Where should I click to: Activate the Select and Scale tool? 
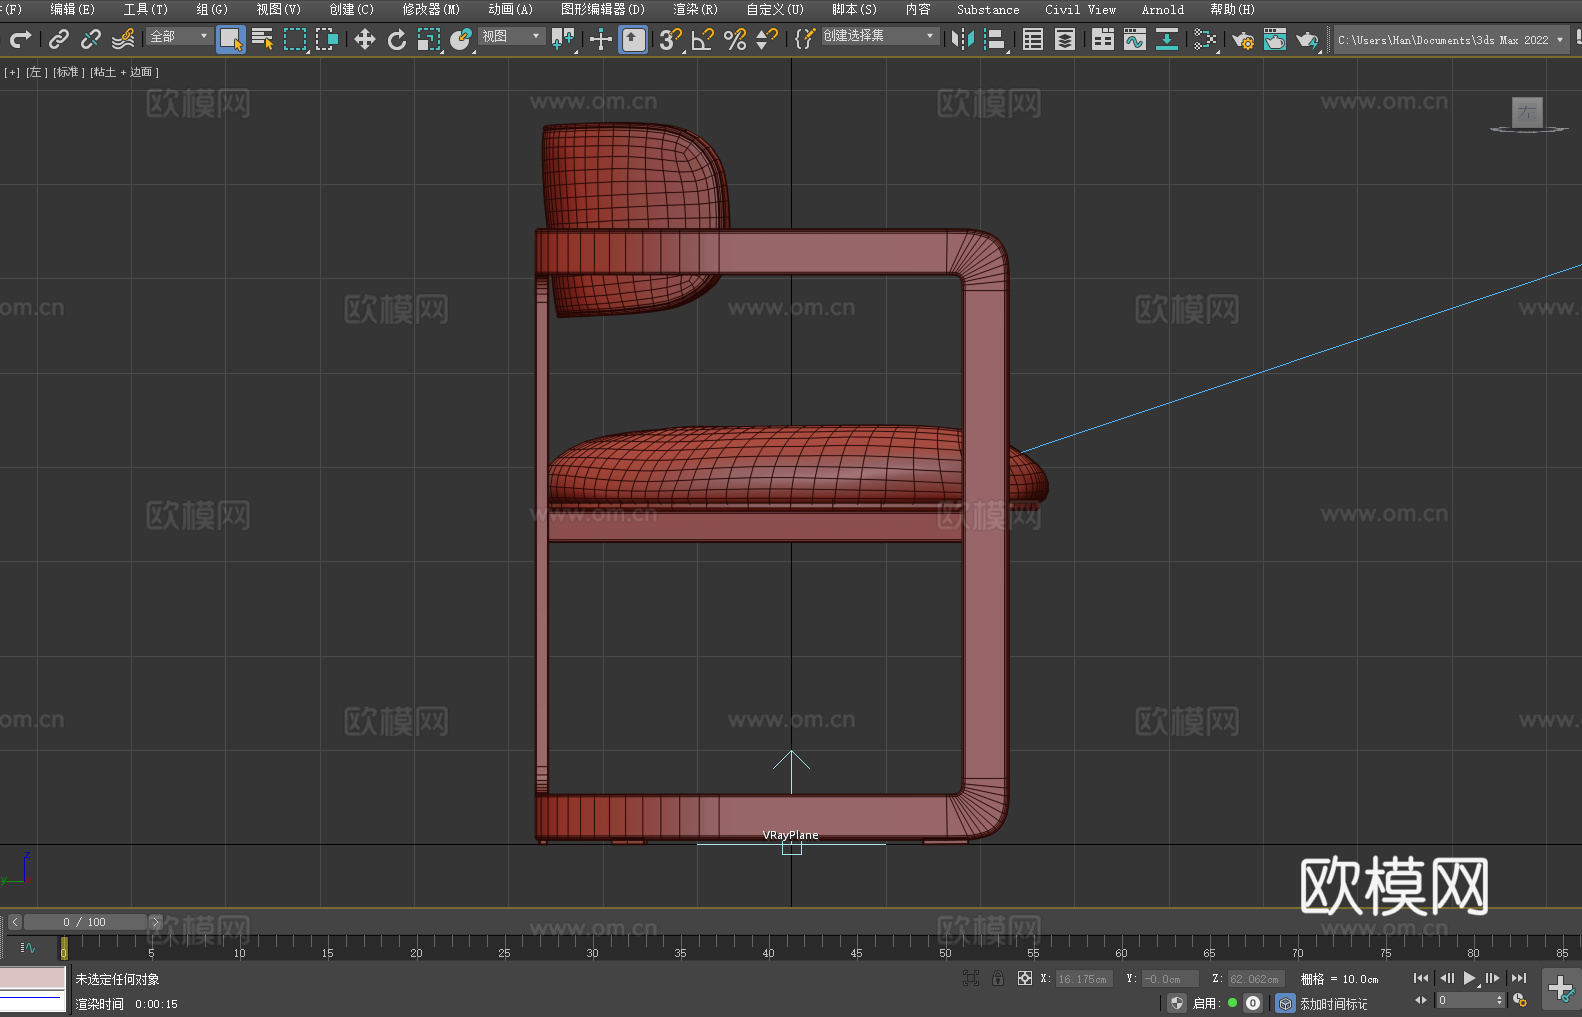429,39
